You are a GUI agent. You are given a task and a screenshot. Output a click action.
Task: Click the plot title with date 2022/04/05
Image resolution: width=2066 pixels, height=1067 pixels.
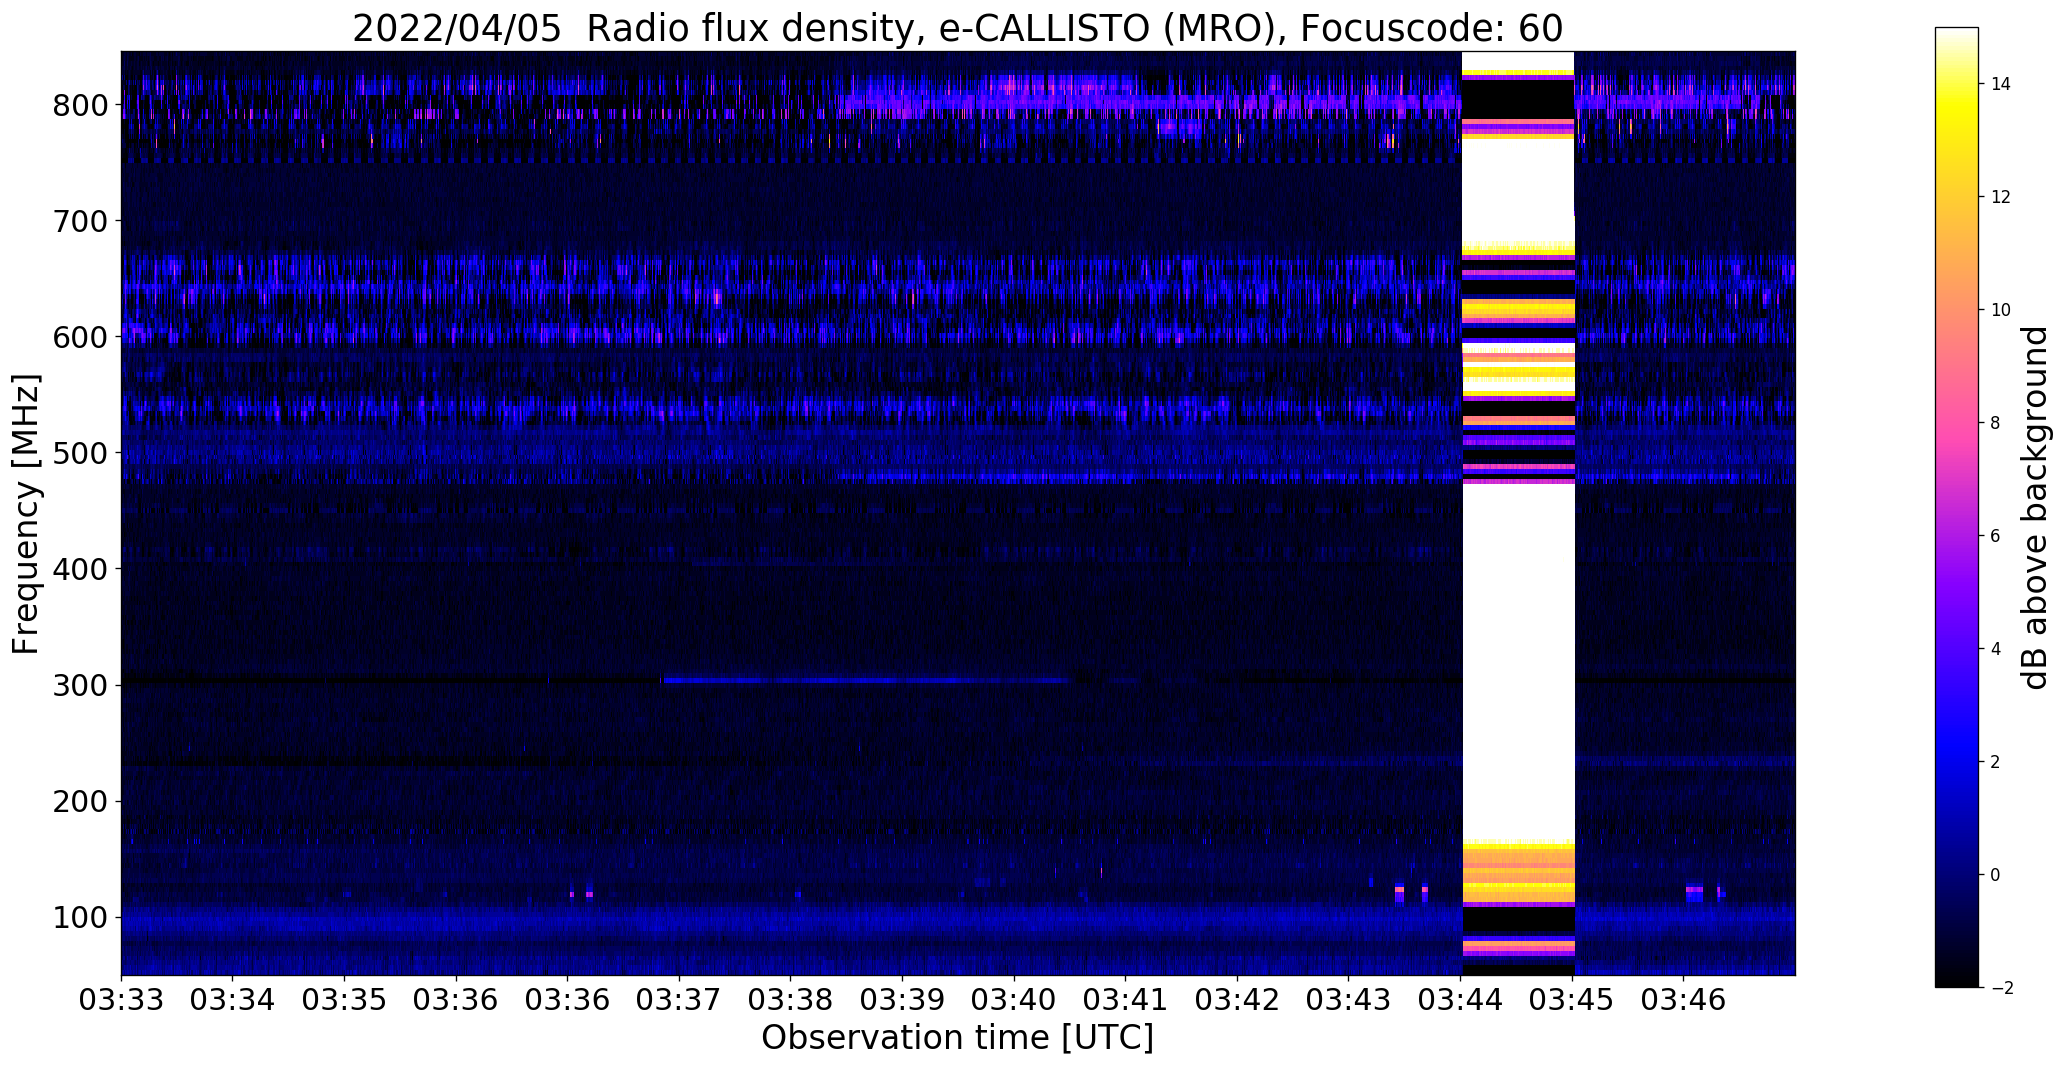pyautogui.click(x=957, y=28)
